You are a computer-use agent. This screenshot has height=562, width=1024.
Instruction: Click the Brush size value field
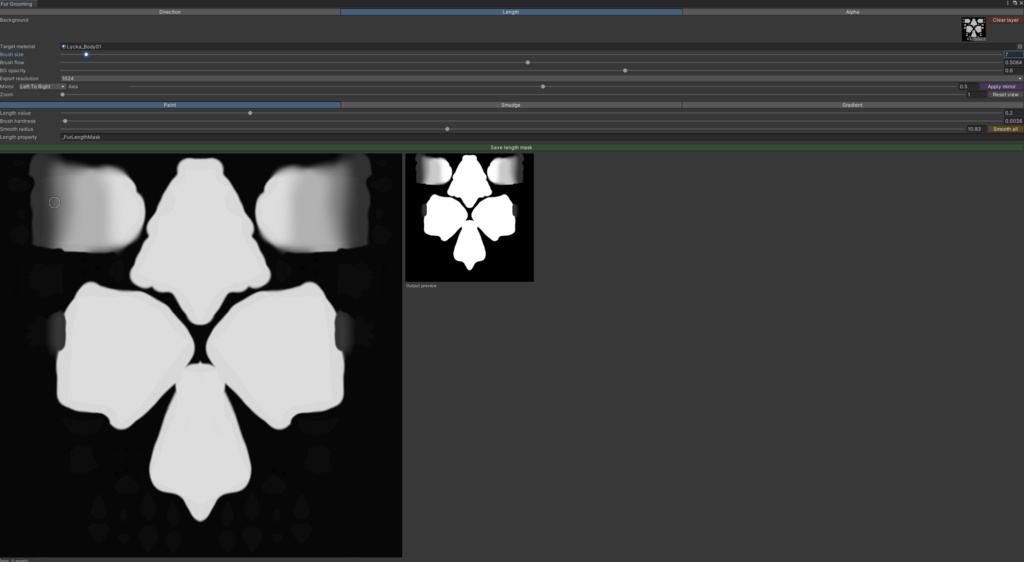(1013, 54)
